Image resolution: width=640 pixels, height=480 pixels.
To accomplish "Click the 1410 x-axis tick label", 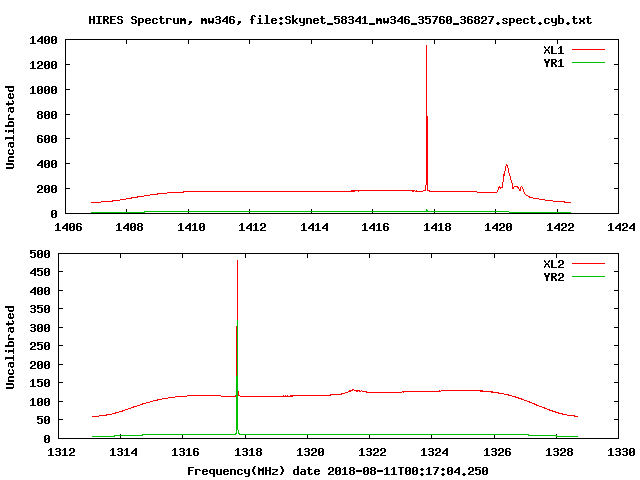I will [x=191, y=227].
